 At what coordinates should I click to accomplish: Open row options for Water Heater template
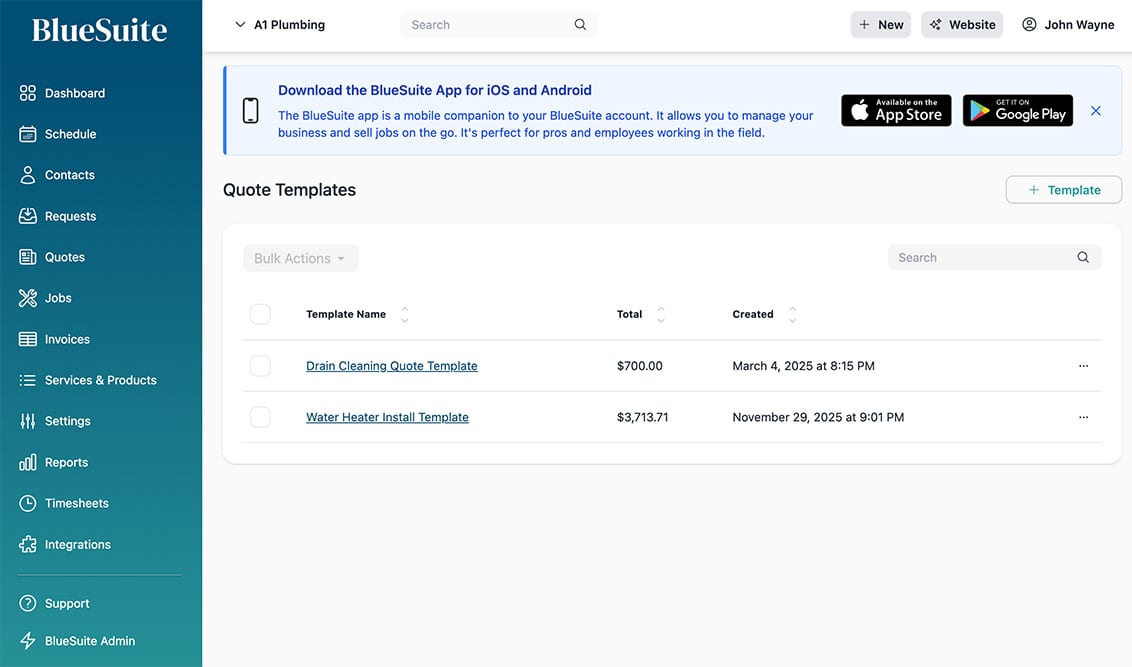point(1083,417)
